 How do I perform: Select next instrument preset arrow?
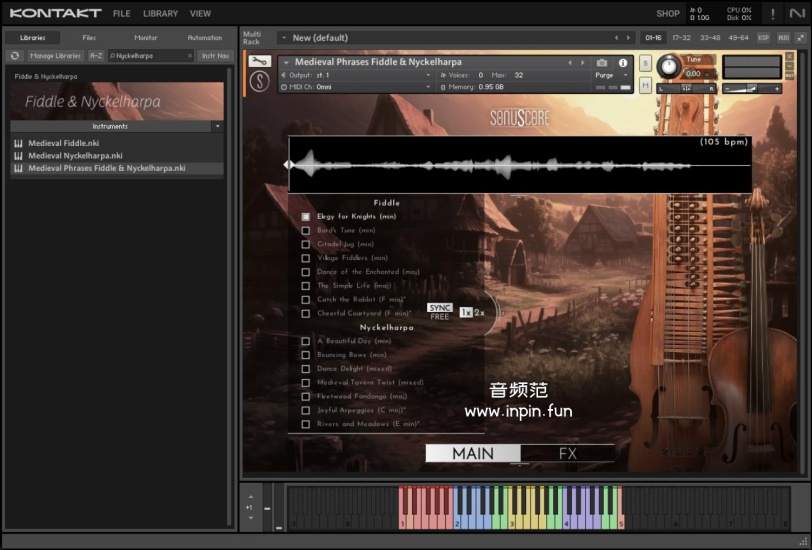pos(583,63)
